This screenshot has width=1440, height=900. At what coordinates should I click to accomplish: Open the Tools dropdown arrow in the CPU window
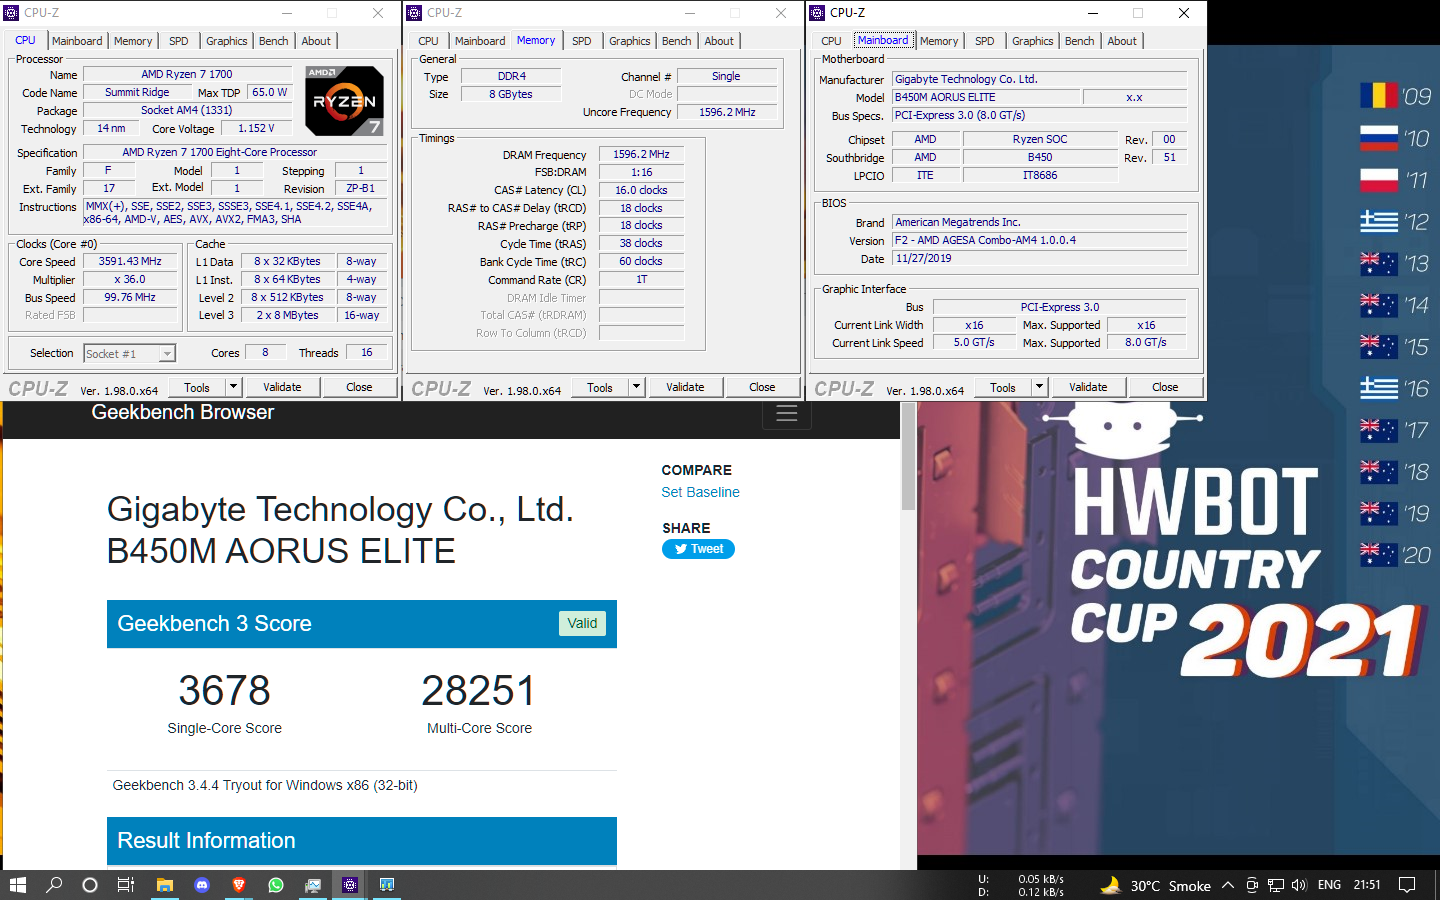pos(233,387)
